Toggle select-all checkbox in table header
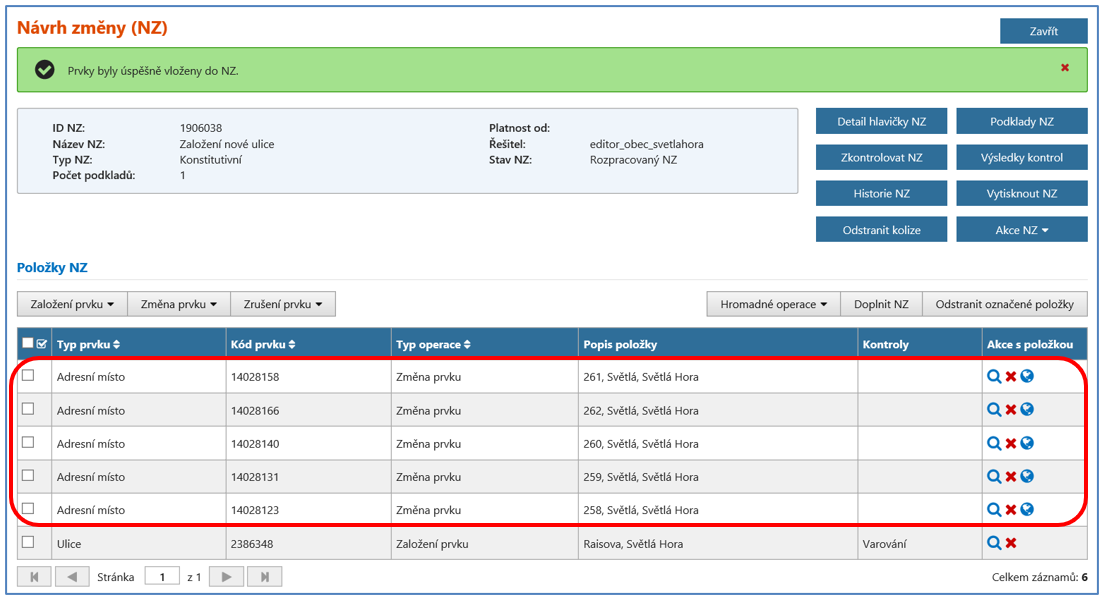Screen dimensions: 1102x601 coord(28,344)
